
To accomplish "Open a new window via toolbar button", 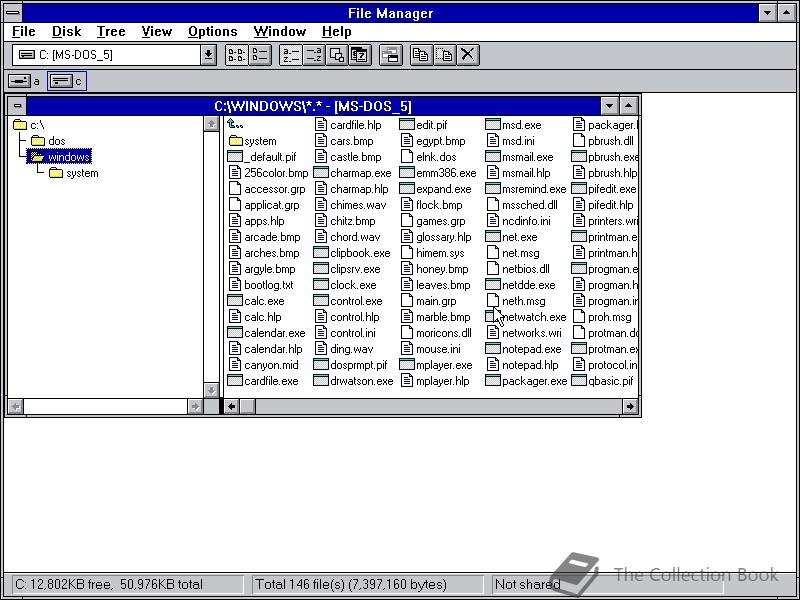I will point(391,55).
